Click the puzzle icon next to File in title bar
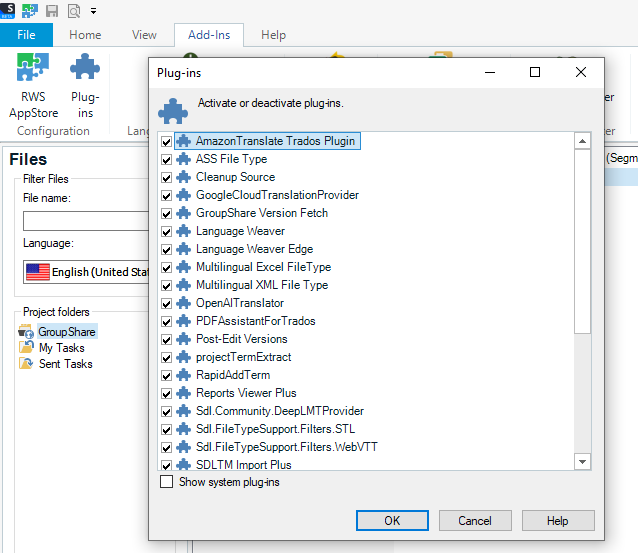Screen dimensions: 638x553 click(x=30, y=11)
